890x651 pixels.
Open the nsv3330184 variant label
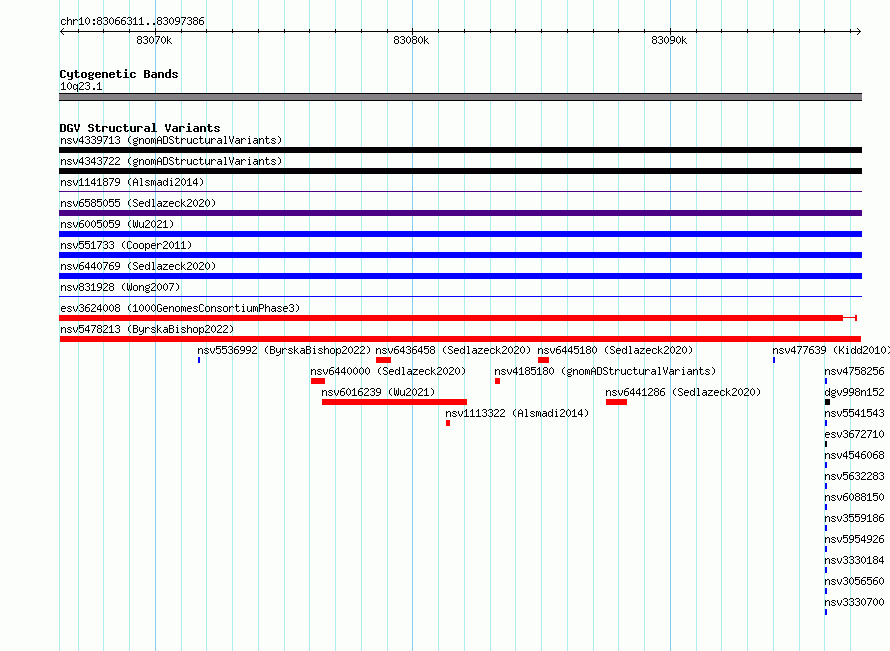pyautogui.click(x=854, y=560)
